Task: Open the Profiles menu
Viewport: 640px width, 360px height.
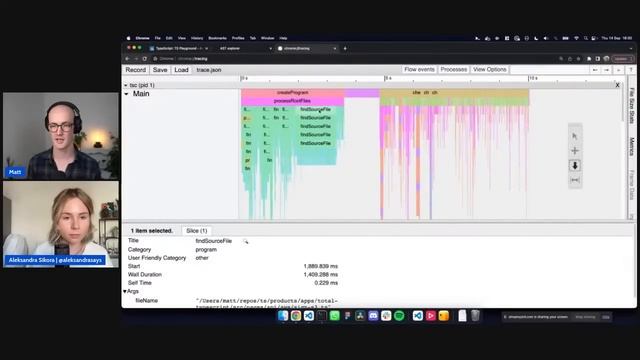Action: point(238,38)
